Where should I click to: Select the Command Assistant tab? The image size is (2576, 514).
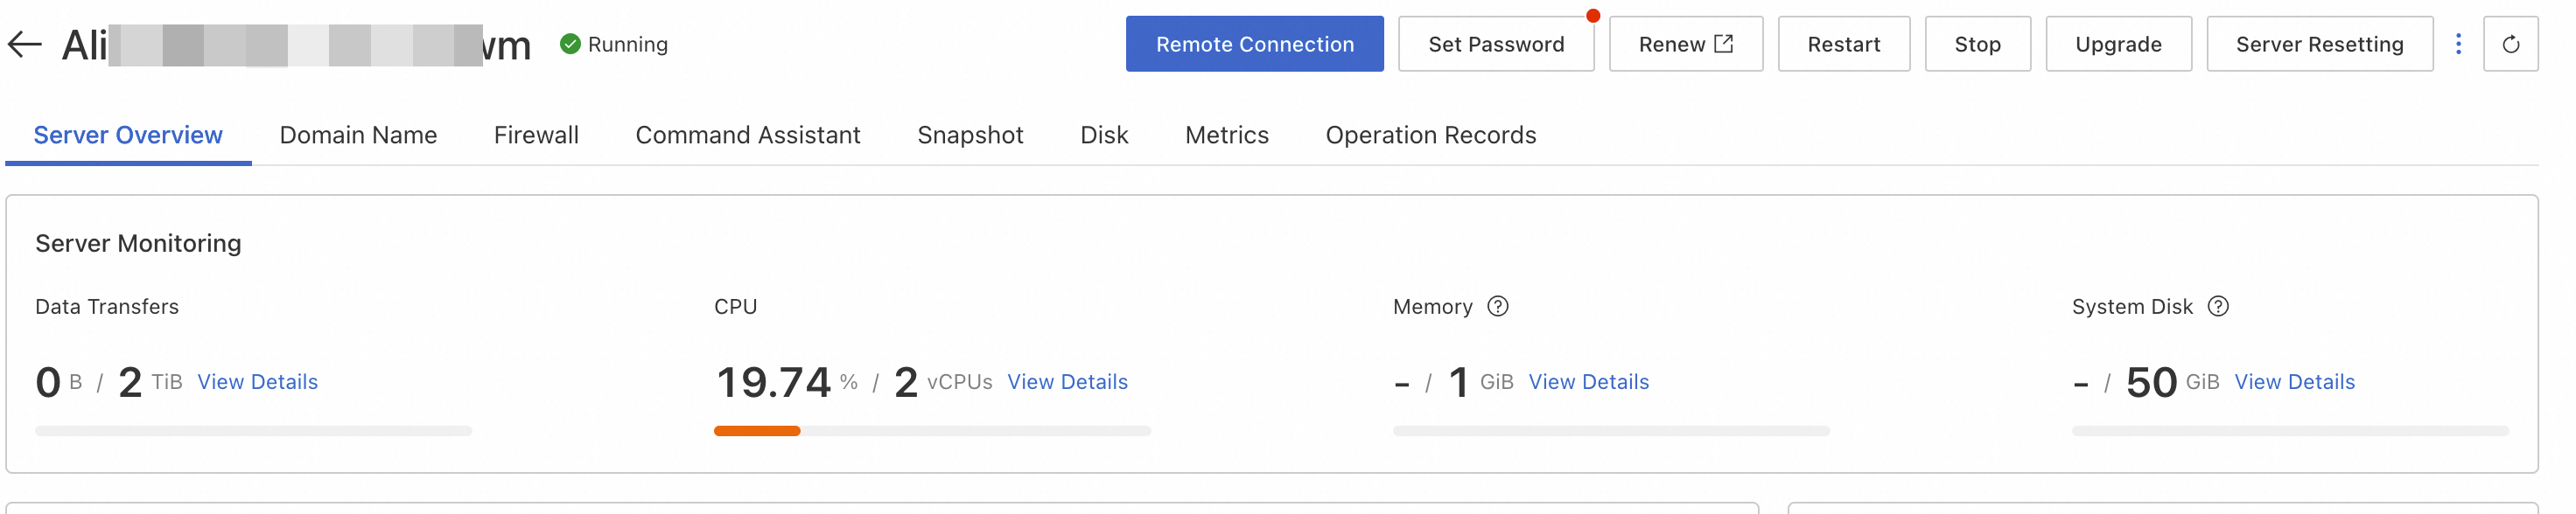[747, 135]
